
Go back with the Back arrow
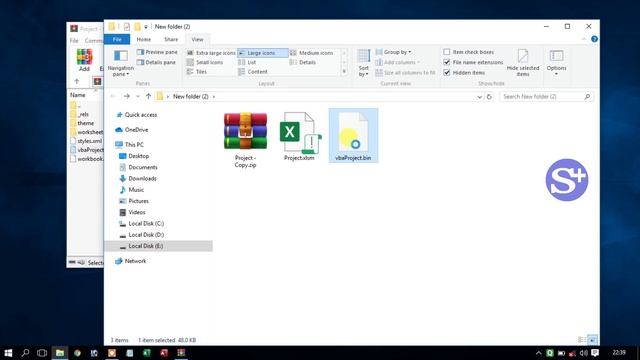coord(113,97)
